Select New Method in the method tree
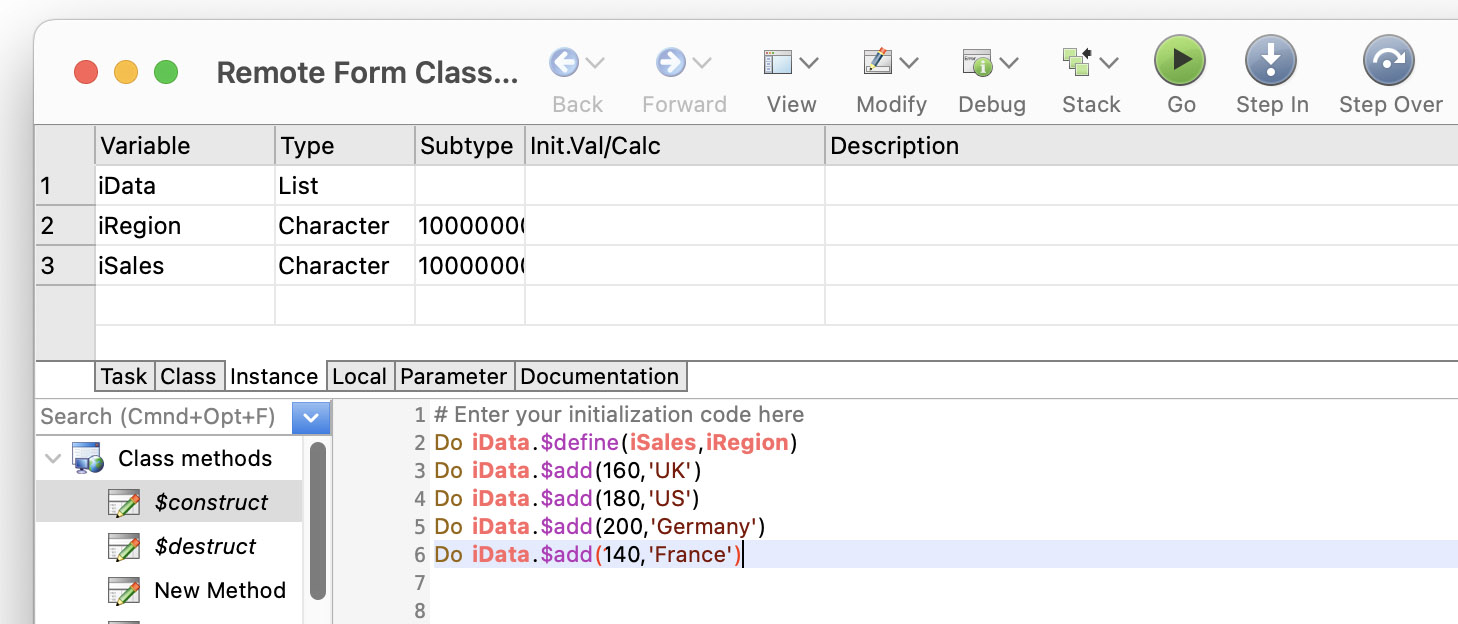Image resolution: width=1458 pixels, height=624 pixels. [x=220, y=590]
